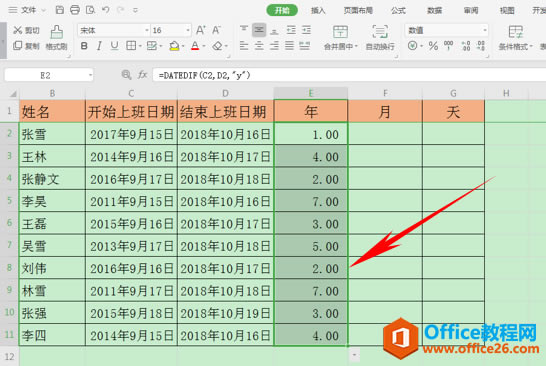Viewport: 546px width, 366px height.
Task: Click the paste options icon below E11
Action: point(354,355)
